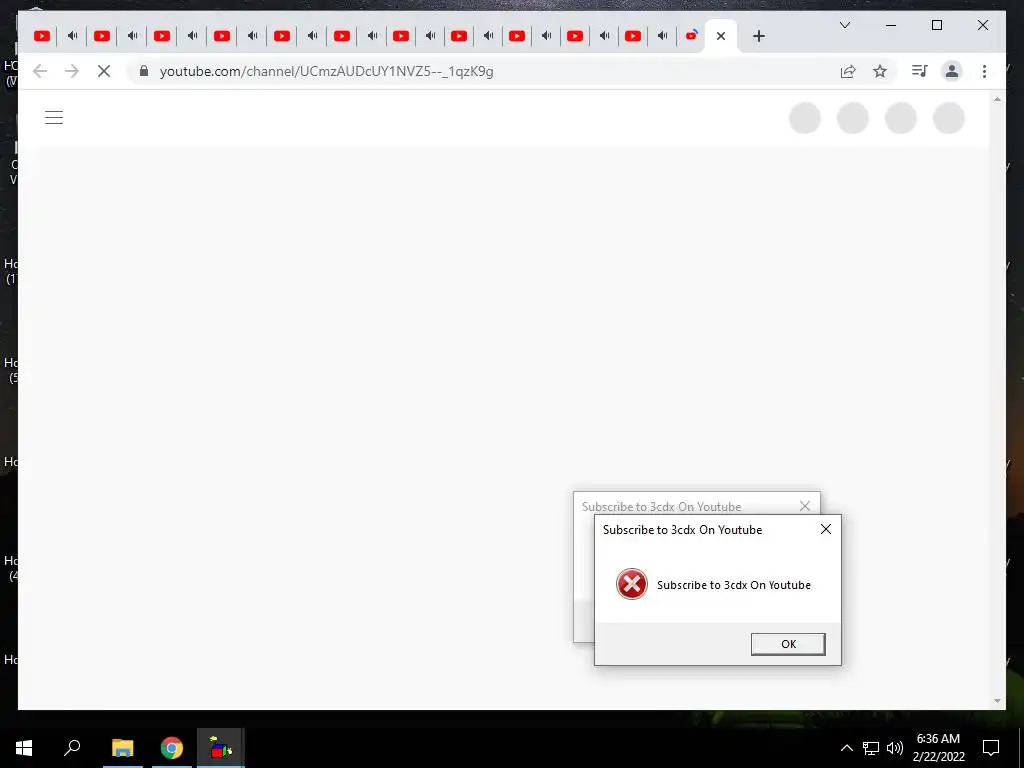The height and width of the screenshot is (768, 1024).
Task: Click the red error icon in the dialog
Action: [x=632, y=584]
